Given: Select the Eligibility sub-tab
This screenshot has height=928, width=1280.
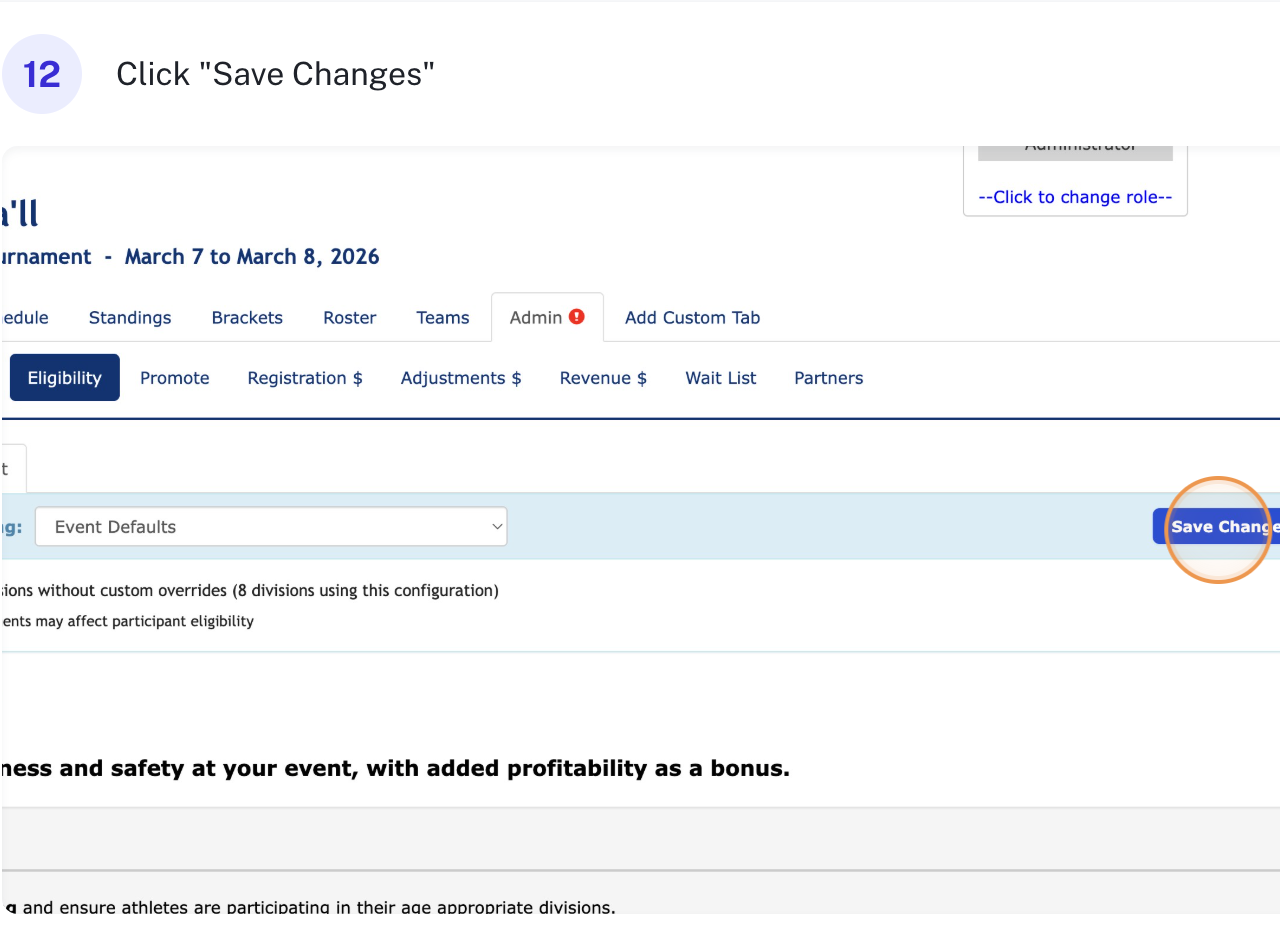Looking at the screenshot, I should (64, 377).
